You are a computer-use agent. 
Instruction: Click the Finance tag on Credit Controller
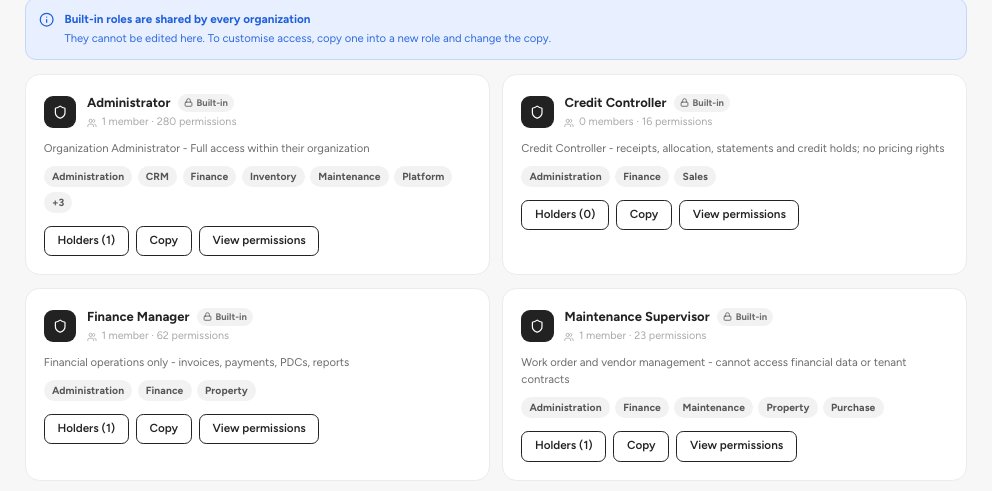pos(642,177)
